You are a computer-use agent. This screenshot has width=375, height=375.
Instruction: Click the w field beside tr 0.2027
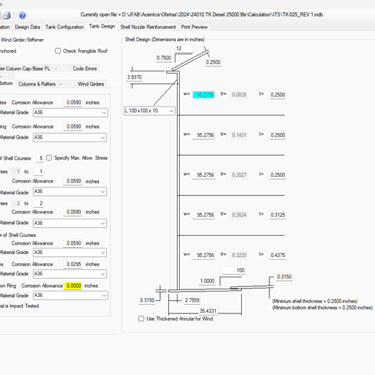point(204,175)
